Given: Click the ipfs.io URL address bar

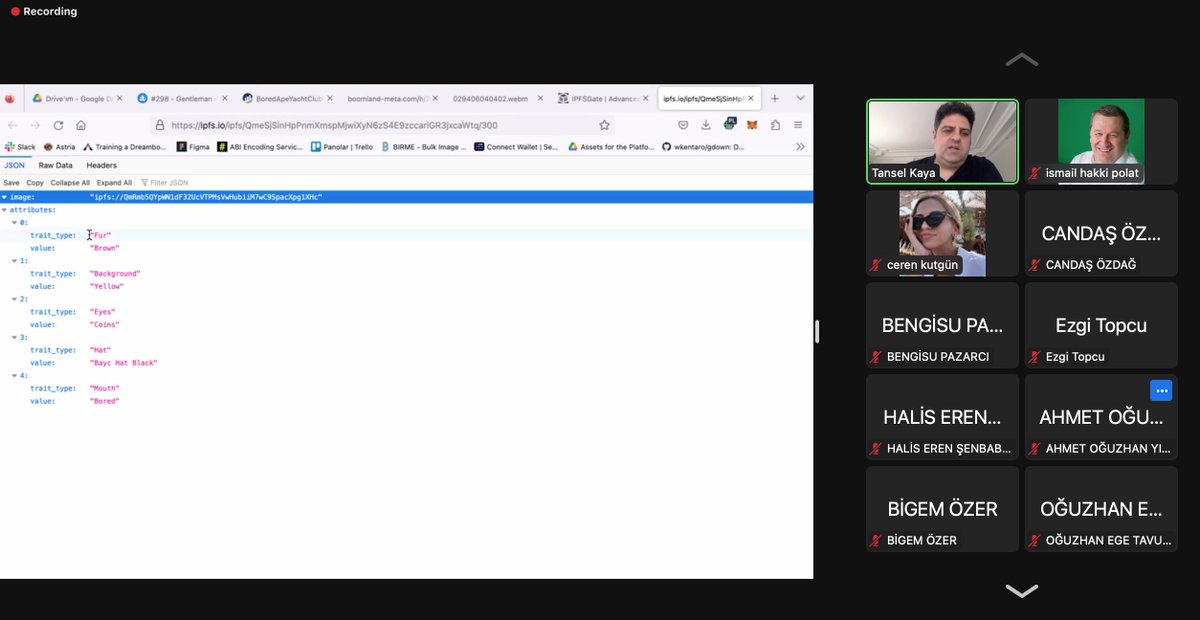Looking at the screenshot, I should [x=380, y=125].
